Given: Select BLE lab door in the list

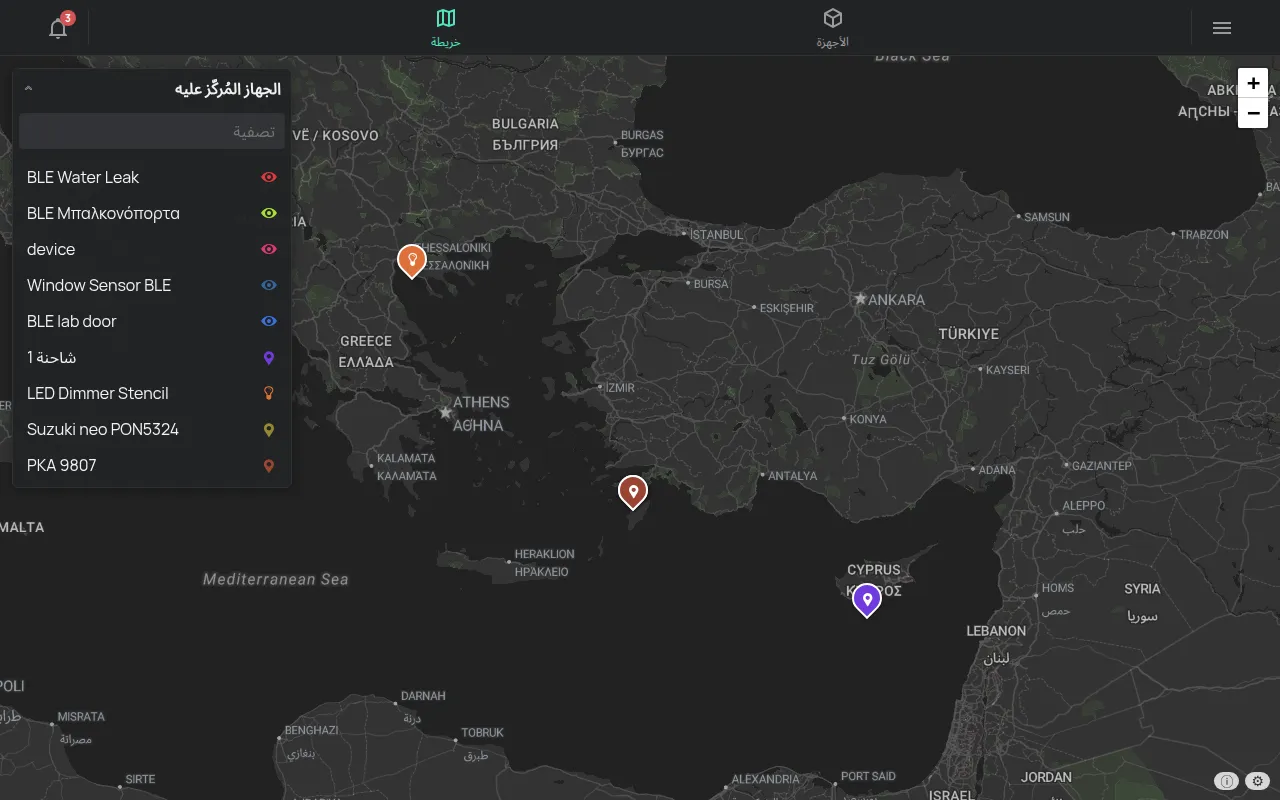Looking at the screenshot, I should [x=152, y=321].
